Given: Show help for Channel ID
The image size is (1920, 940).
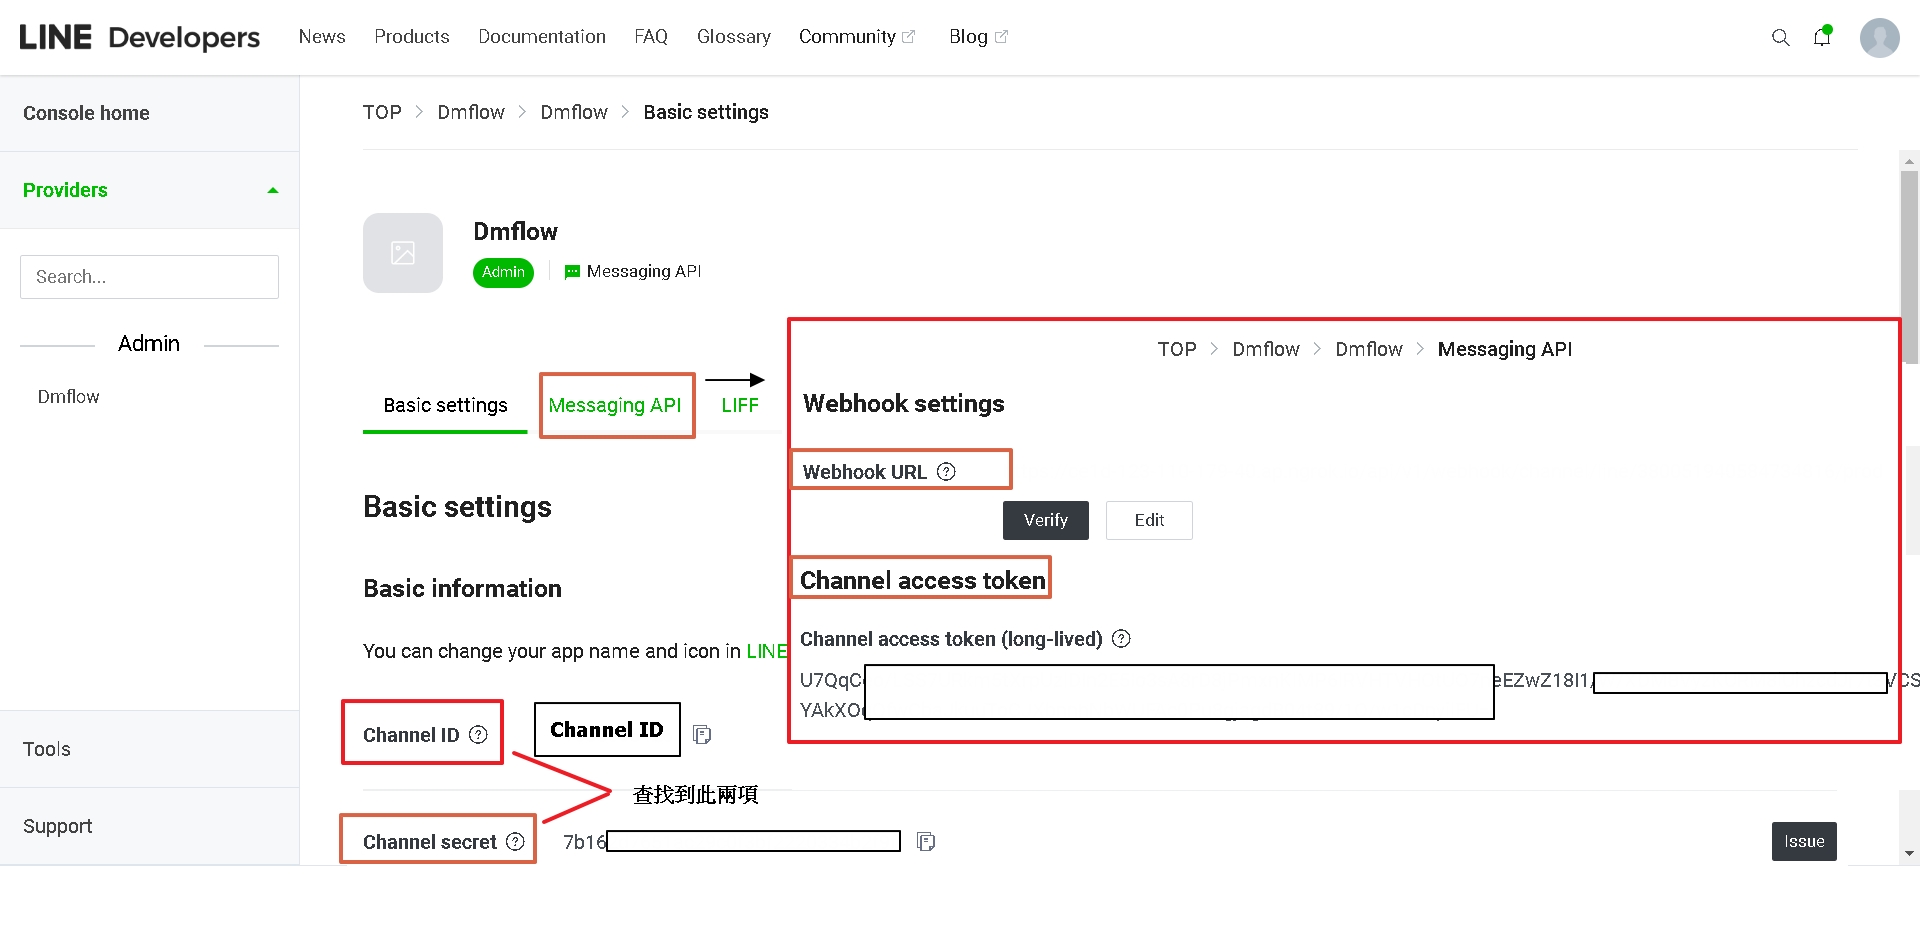Looking at the screenshot, I should tap(478, 735).
